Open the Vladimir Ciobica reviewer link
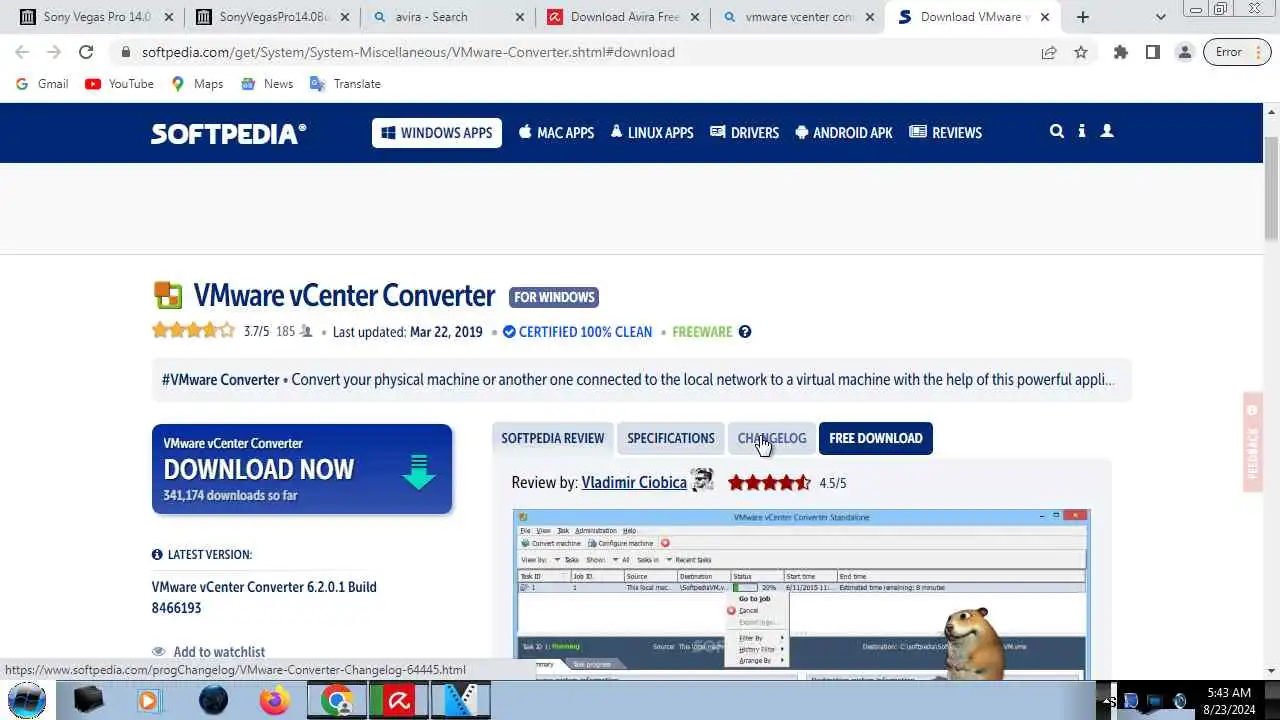The height and width of the screenshot is (720, 1280). click(x=634, y=483)
